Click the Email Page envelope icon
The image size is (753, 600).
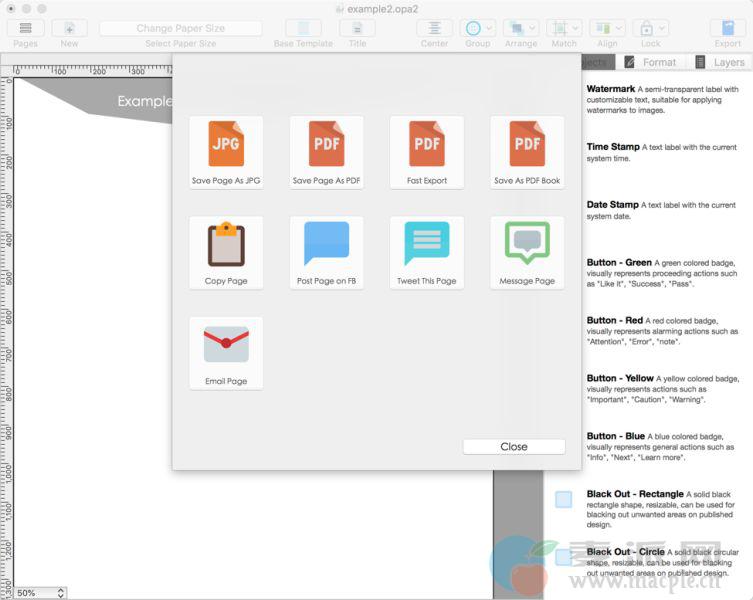pyautogui.click(x=226, y=344)
